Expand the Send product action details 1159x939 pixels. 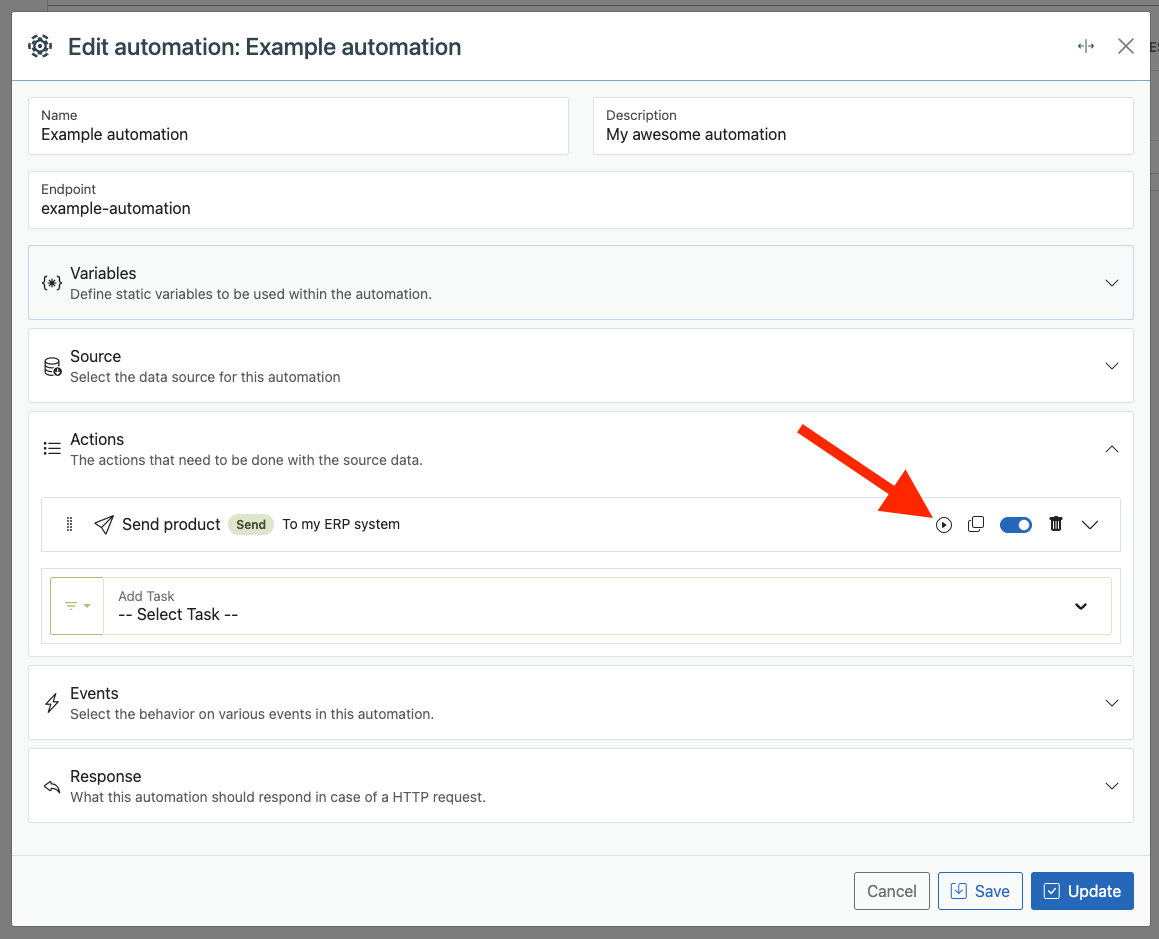(x=1090, y=525)
